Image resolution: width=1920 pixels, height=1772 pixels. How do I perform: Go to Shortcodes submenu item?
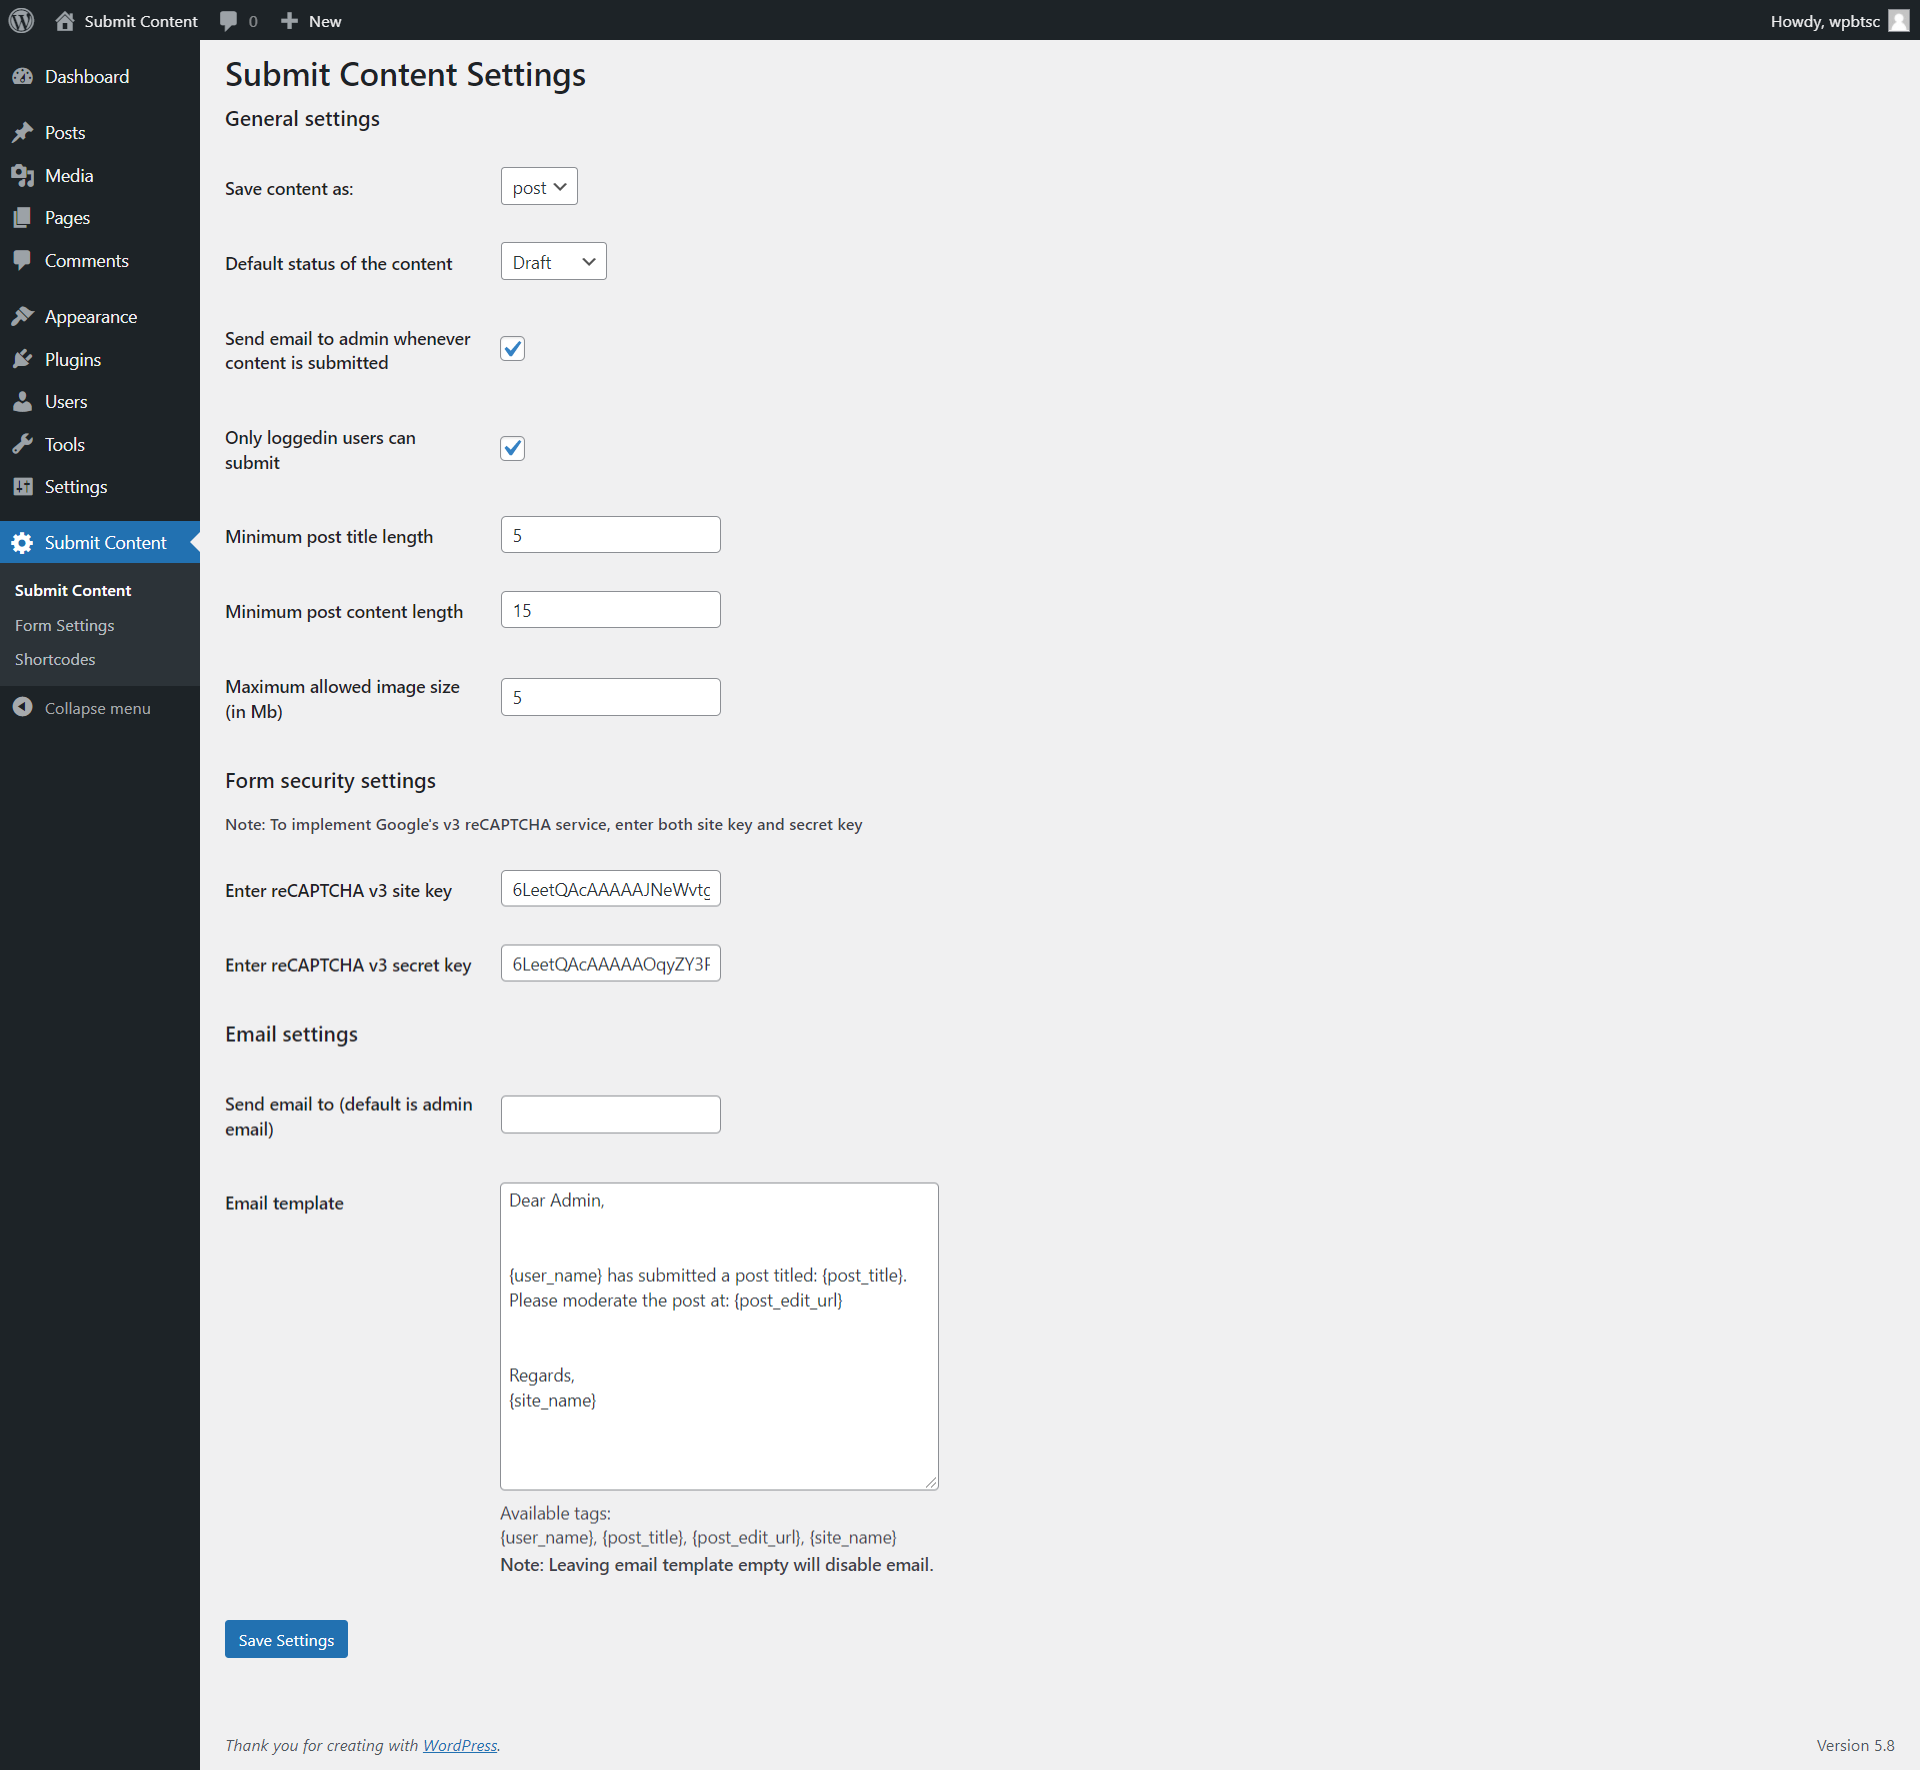(x=55, y=660)
